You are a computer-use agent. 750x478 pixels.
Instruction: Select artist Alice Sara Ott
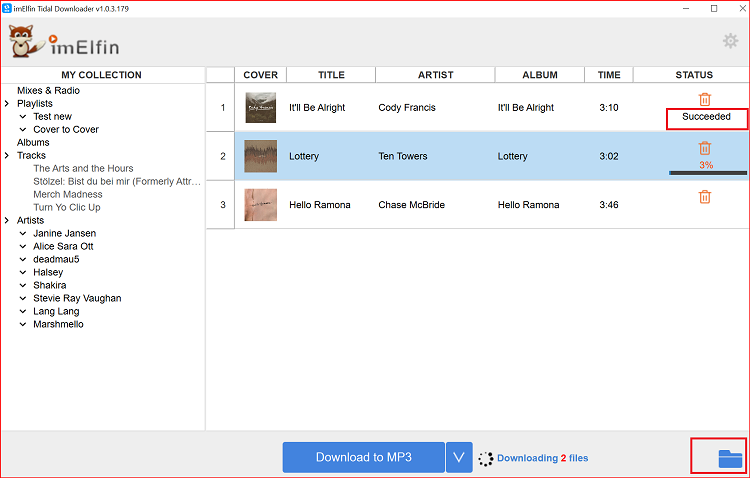click(x=63, y=246)
